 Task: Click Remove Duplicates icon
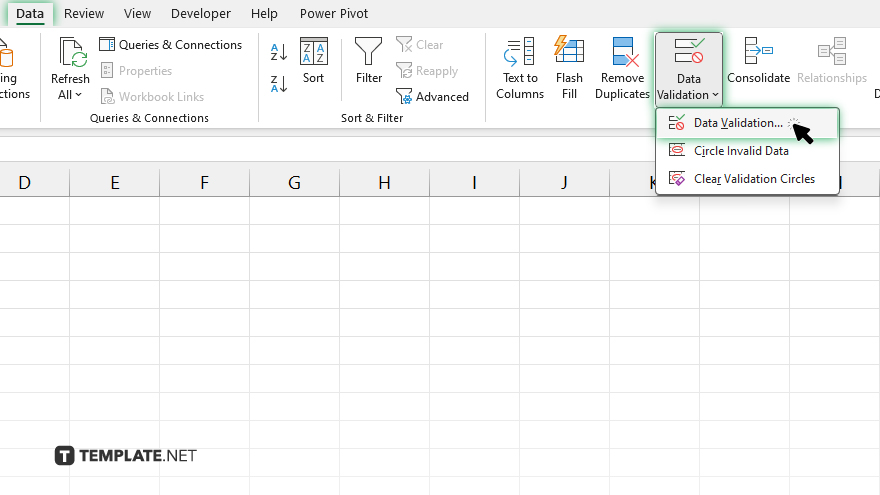623,67
